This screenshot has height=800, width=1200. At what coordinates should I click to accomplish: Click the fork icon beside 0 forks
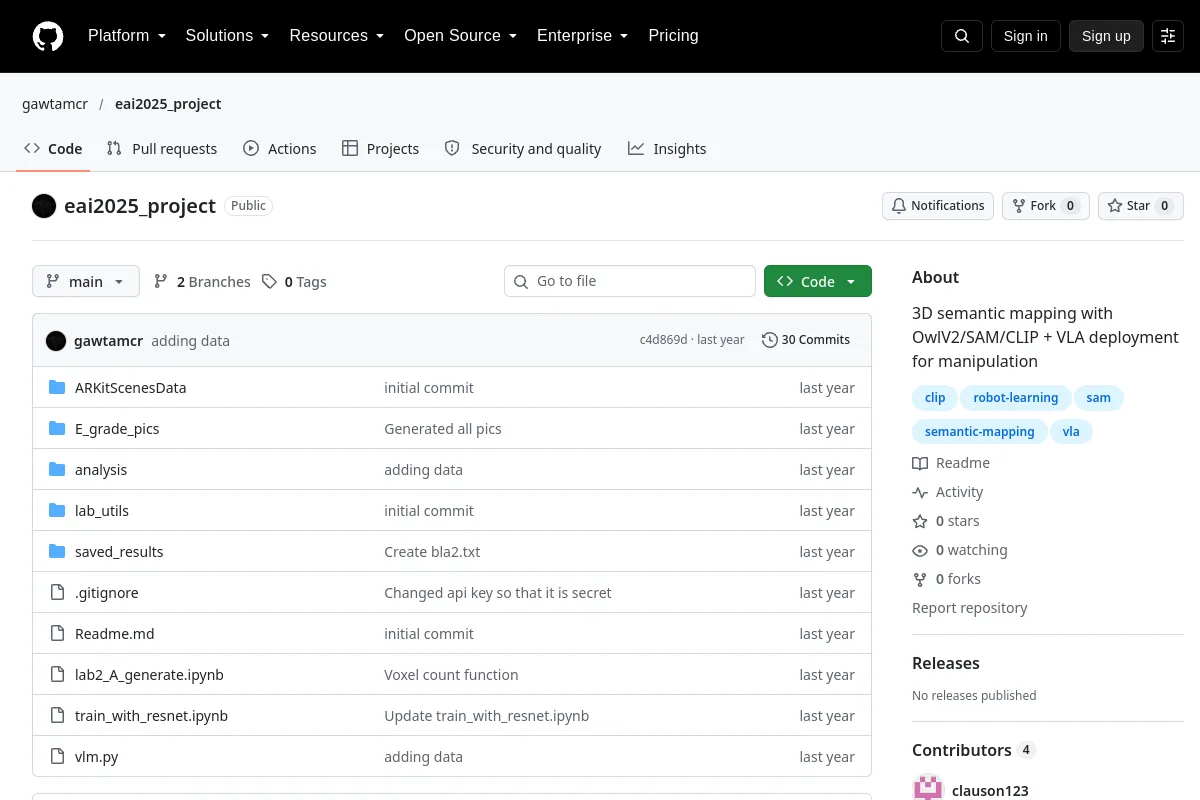tap(920, 579)
